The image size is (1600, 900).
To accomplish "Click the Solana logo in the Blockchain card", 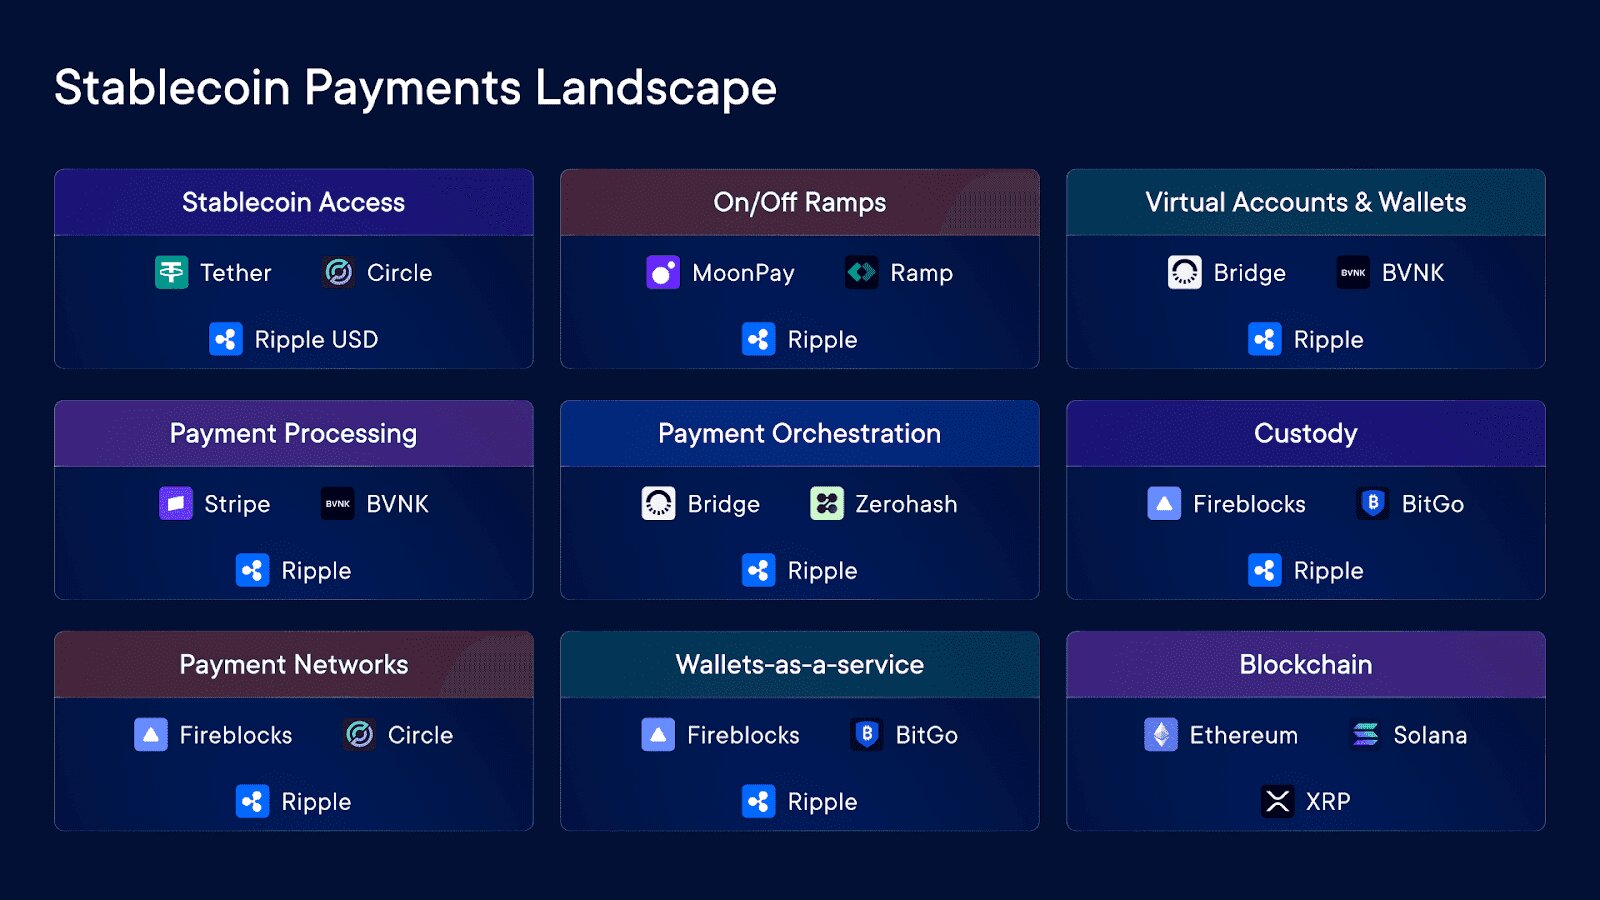I will tap(1364, 734).
